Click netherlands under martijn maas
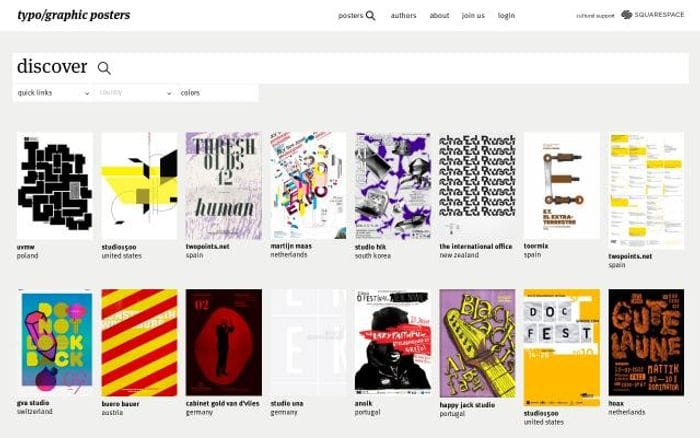This screenshot has width=700, height=438. tap(288, 254)
